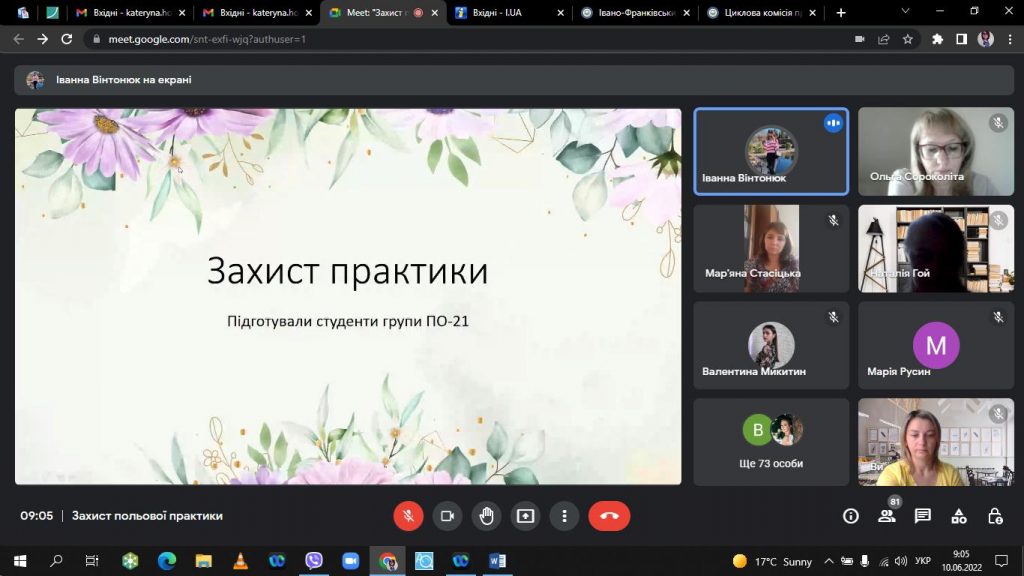Open meeting details info icon

click(x=850, y=516)
